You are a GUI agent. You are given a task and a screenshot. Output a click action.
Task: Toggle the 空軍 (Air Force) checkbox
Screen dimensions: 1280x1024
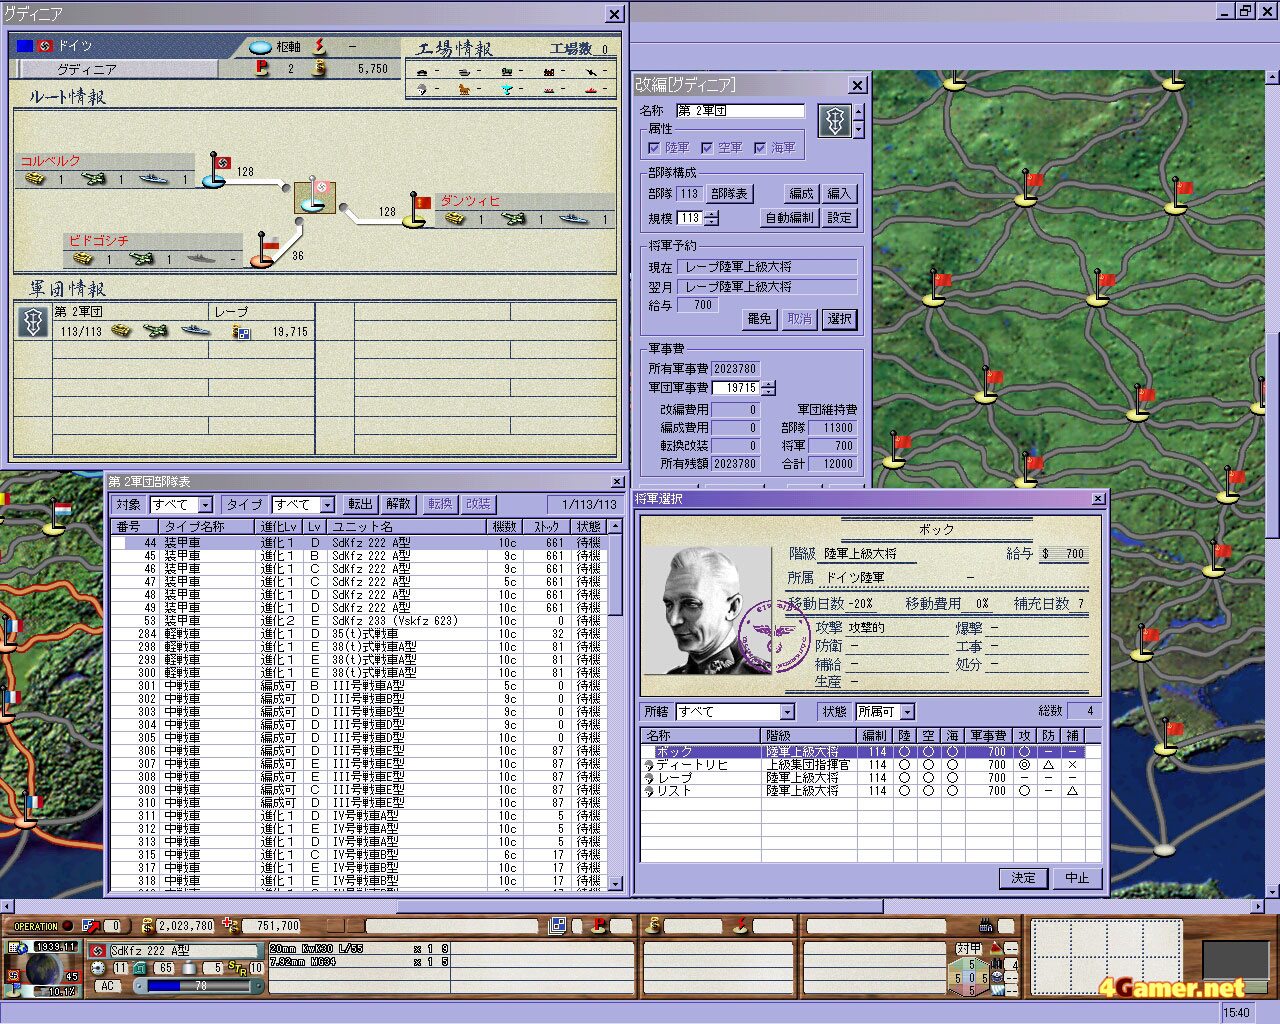(x=707, y=148)
